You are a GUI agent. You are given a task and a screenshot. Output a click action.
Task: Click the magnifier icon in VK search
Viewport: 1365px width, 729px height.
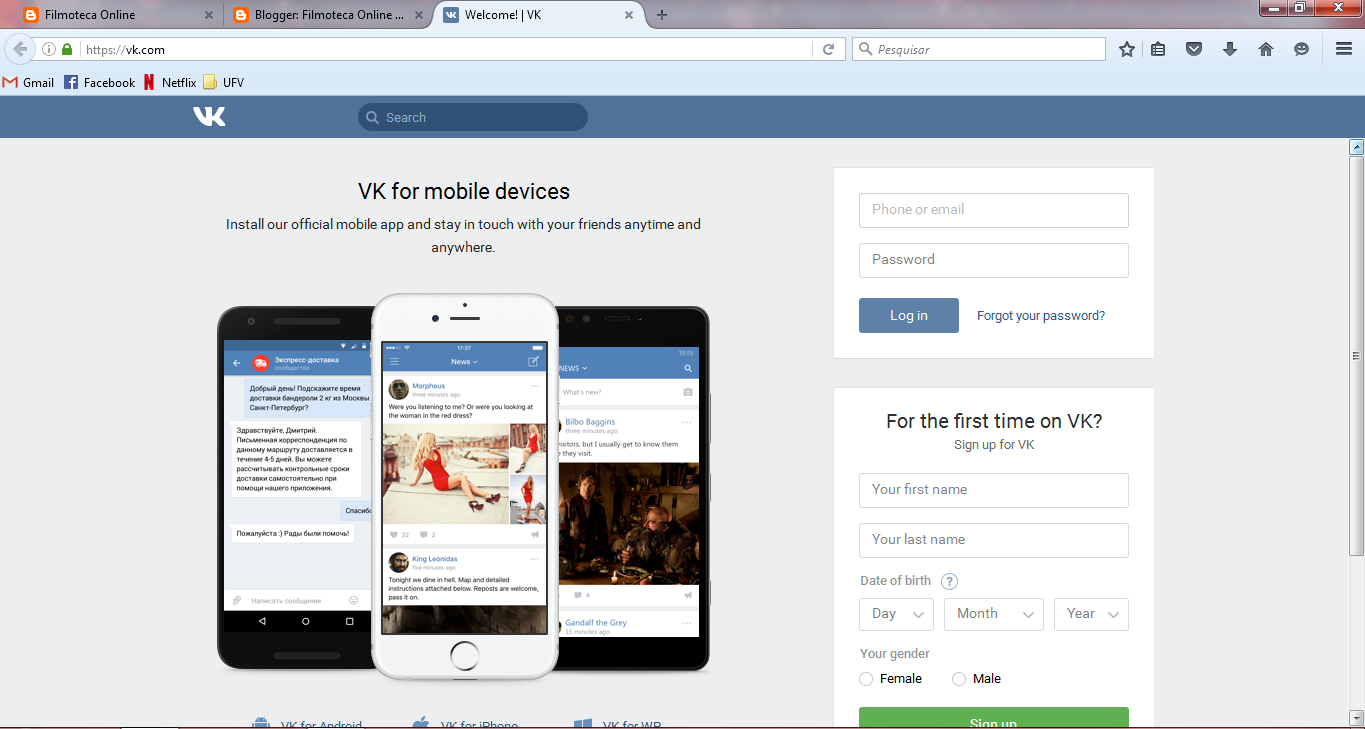pyautogui.click(x=372, y=117)
